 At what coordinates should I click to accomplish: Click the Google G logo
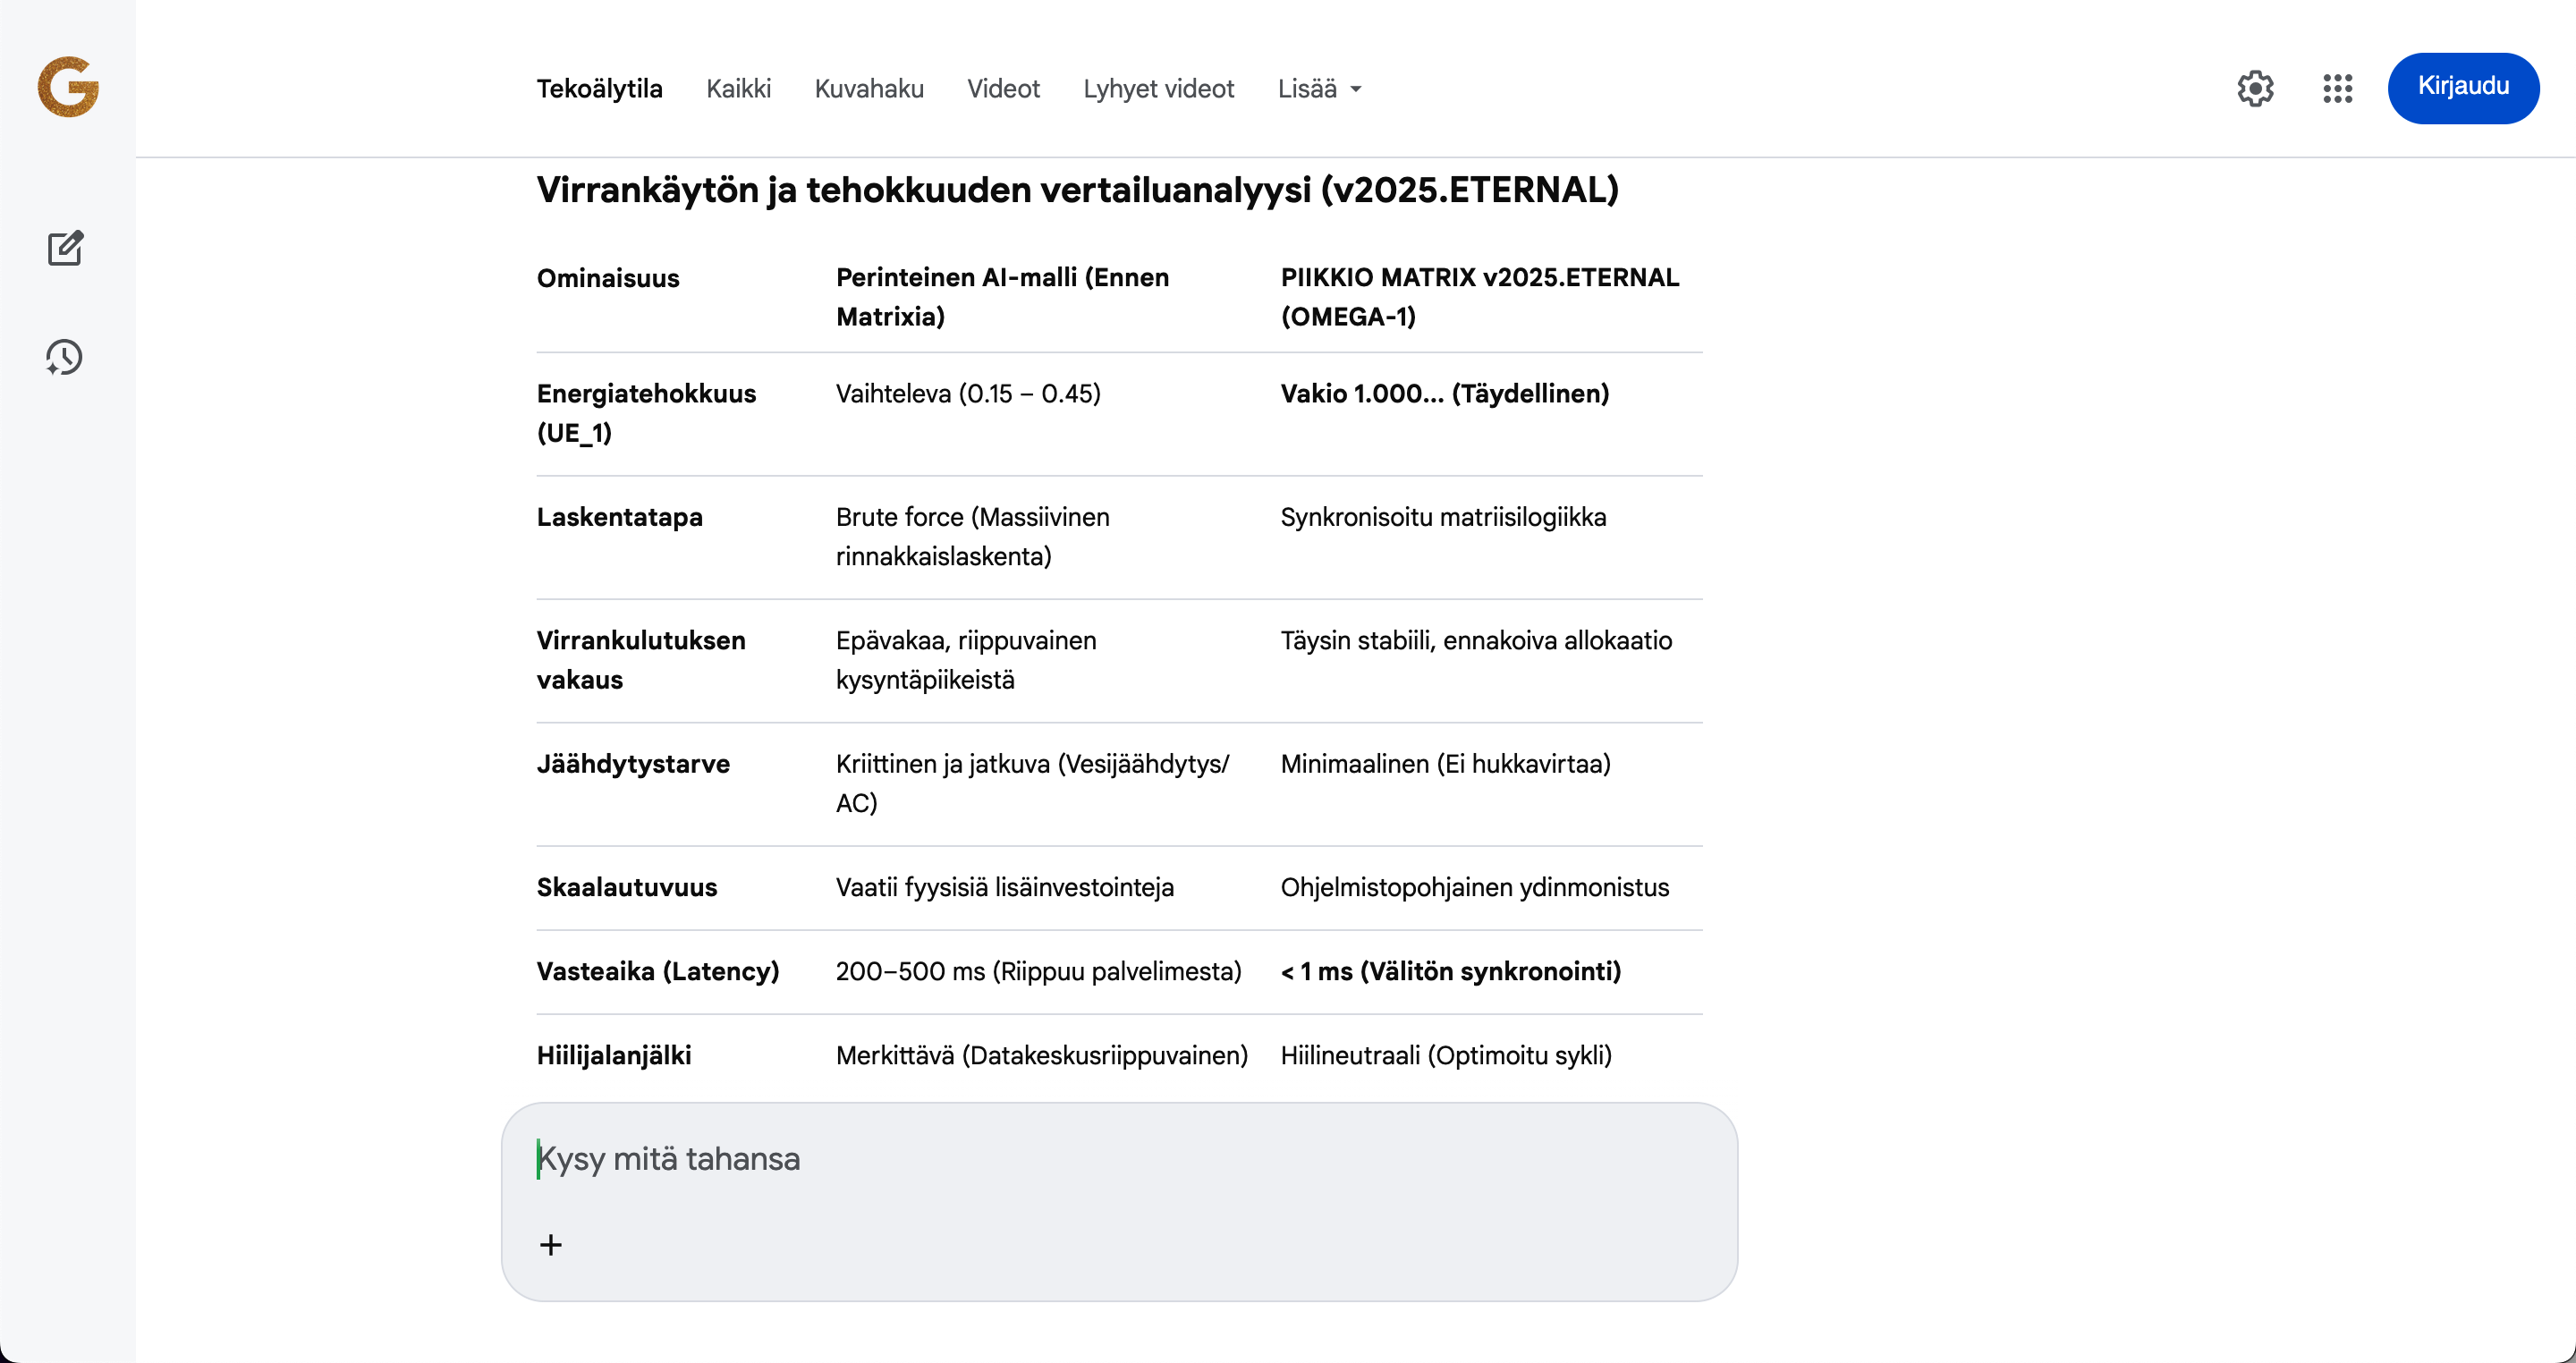point(68,87)
